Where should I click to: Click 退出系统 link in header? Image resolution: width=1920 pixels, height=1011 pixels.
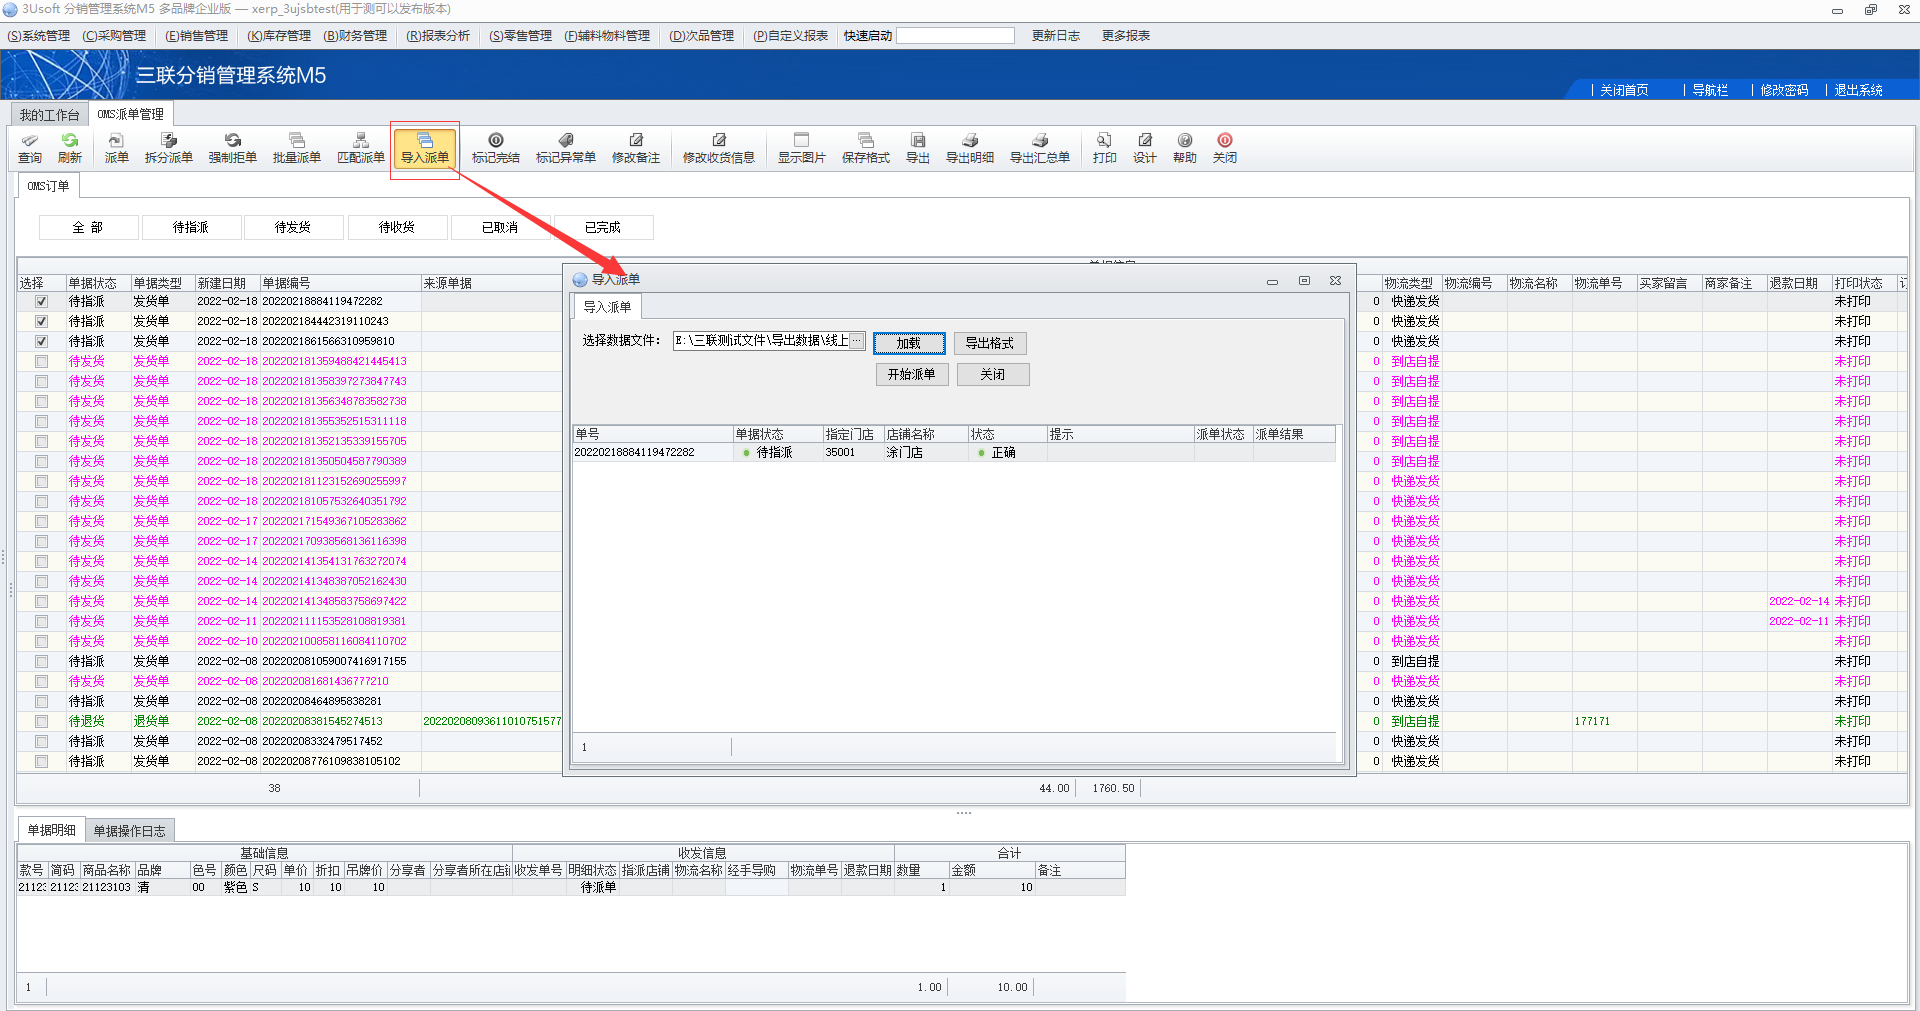coord(1858,90)
